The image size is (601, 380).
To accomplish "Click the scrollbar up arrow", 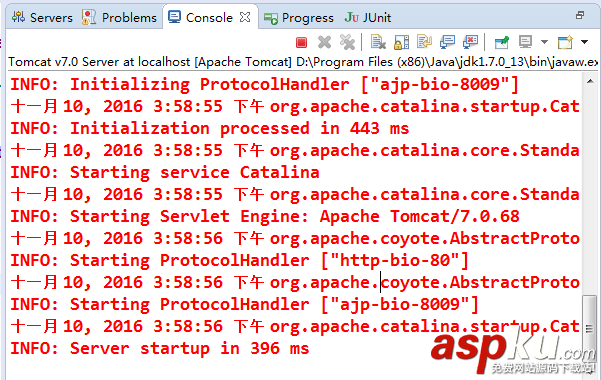I will point(590,81).
